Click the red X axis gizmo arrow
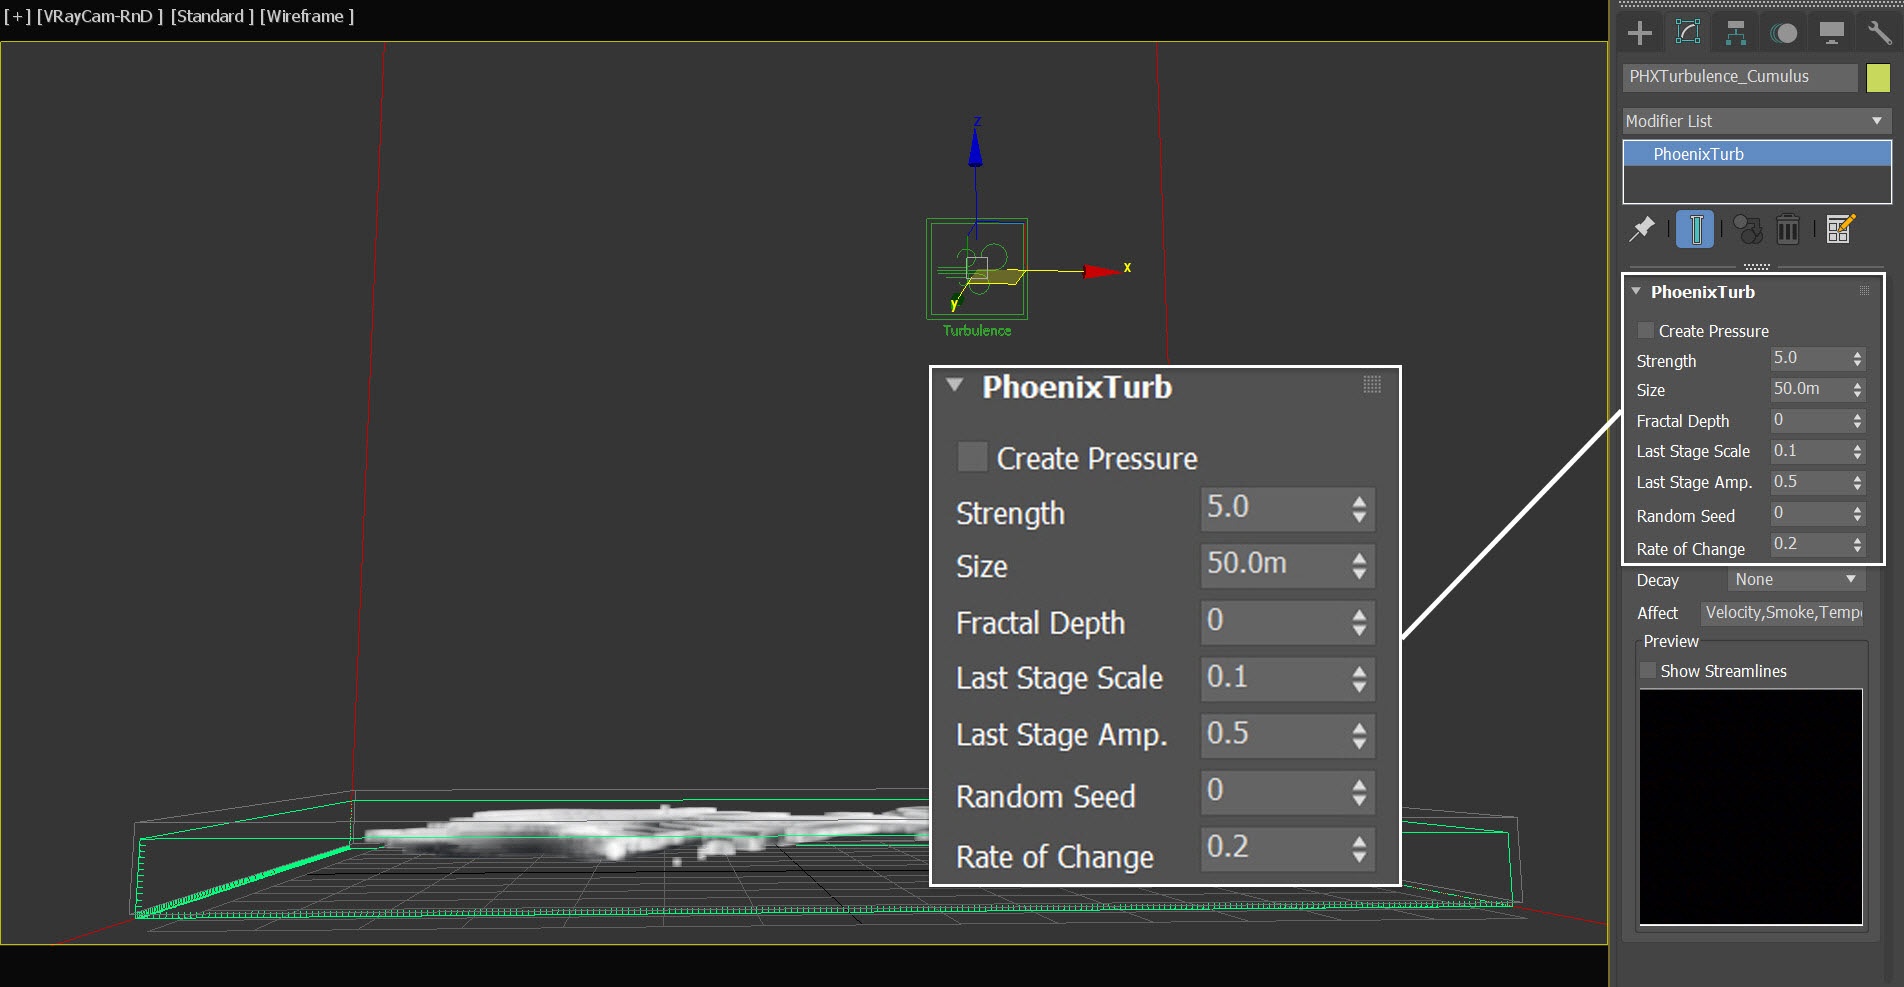The image size is (1904, 987). tap(1104, 271)
